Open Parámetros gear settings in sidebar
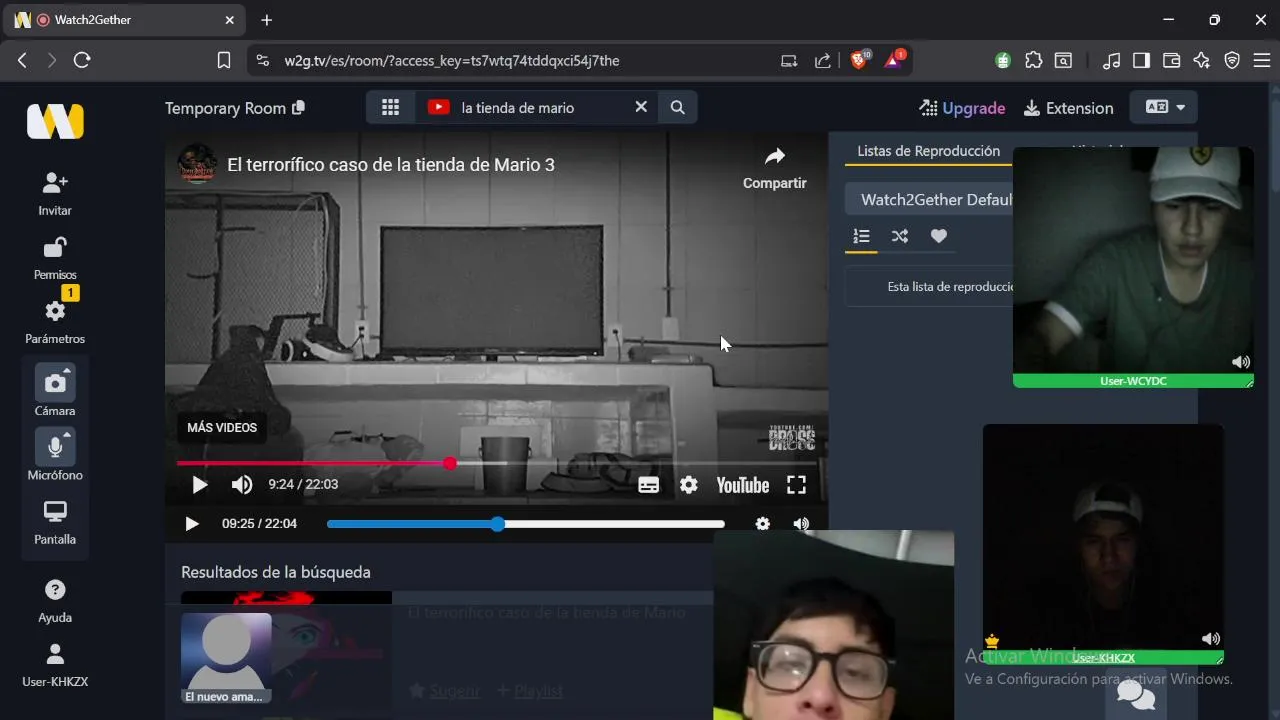The image size is (1280, 720). pyautogui.click(x=55, y=311)
